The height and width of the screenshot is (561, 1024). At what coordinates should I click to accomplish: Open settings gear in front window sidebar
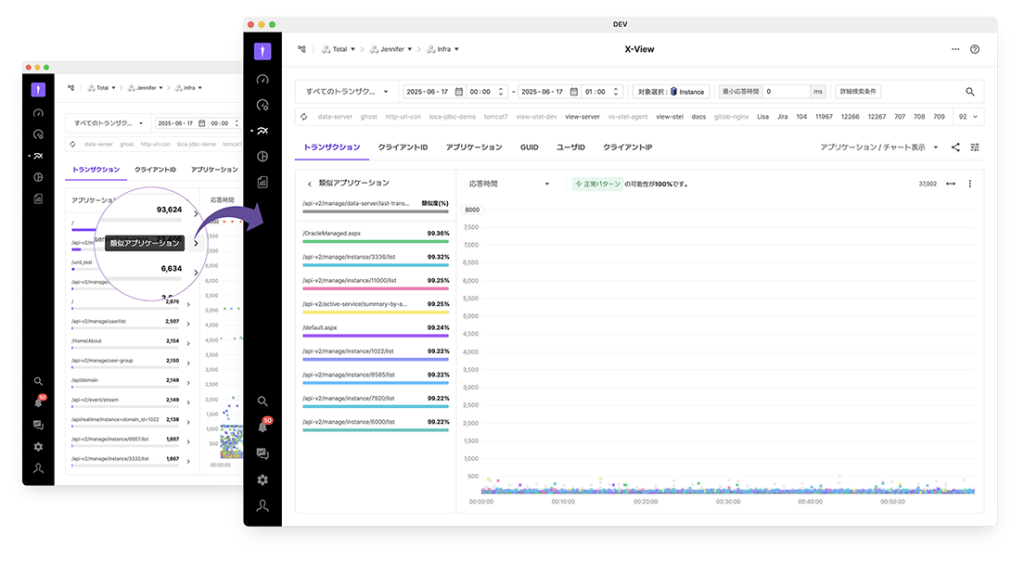point(262,480)
